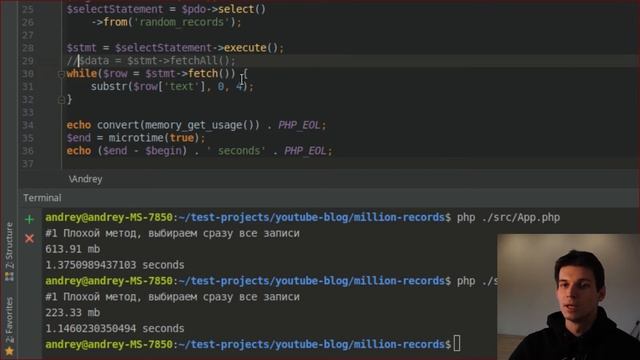Click the php ./src/App.php command in first prompt
This screenshot has width=640, height=360.
coord(508,218)
